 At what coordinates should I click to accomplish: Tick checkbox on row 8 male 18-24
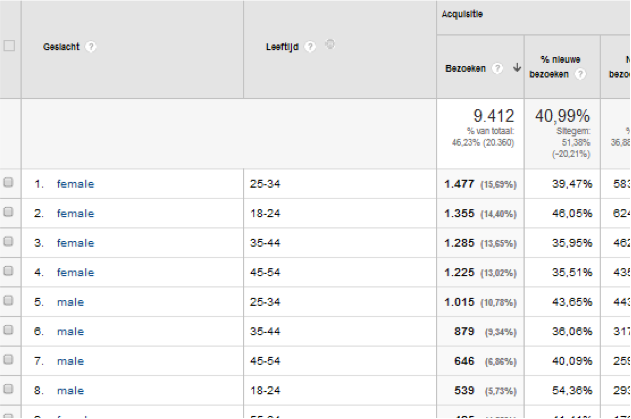pyautogui.click(x=9, y=390)
